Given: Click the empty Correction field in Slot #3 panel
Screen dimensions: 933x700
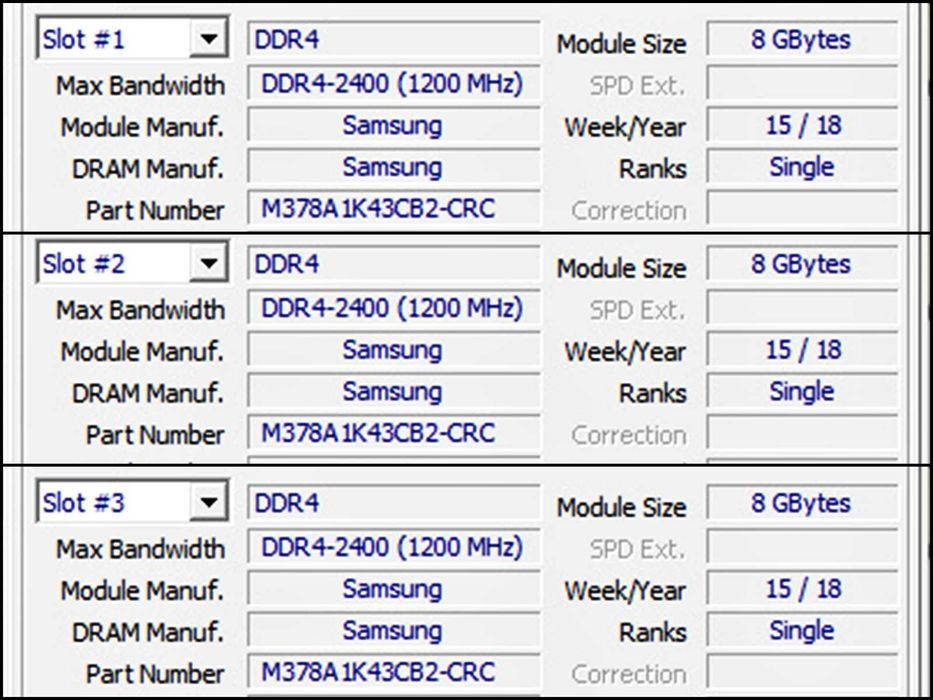Looking at the screenshot, I should coord(802,672).
